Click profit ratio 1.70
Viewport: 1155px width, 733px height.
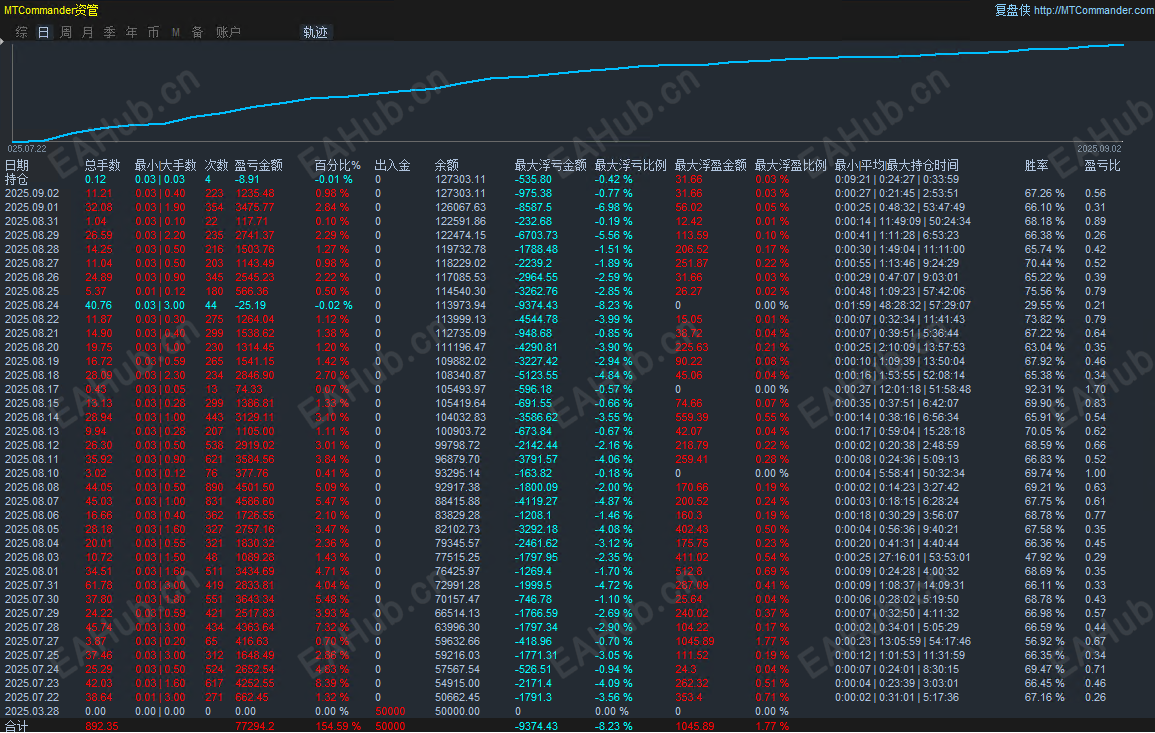(1095, 390)
